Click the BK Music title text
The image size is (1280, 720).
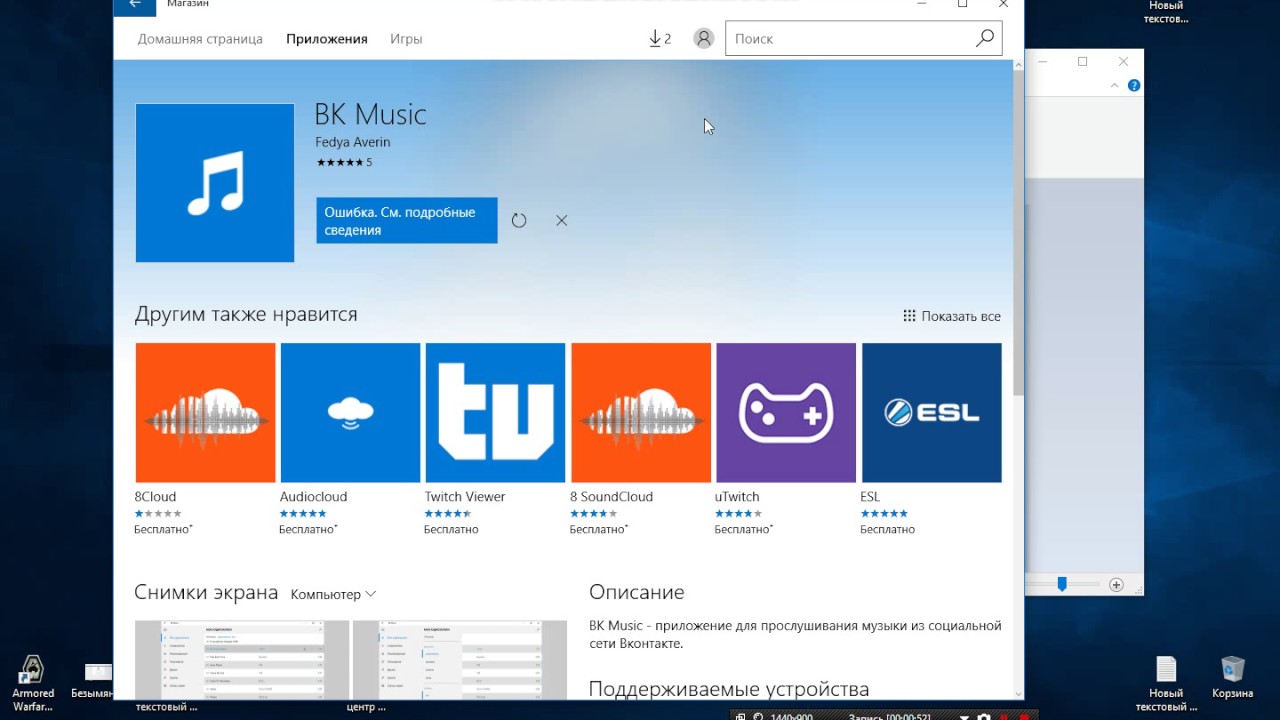pyautogui.click(x=370, y=114)
